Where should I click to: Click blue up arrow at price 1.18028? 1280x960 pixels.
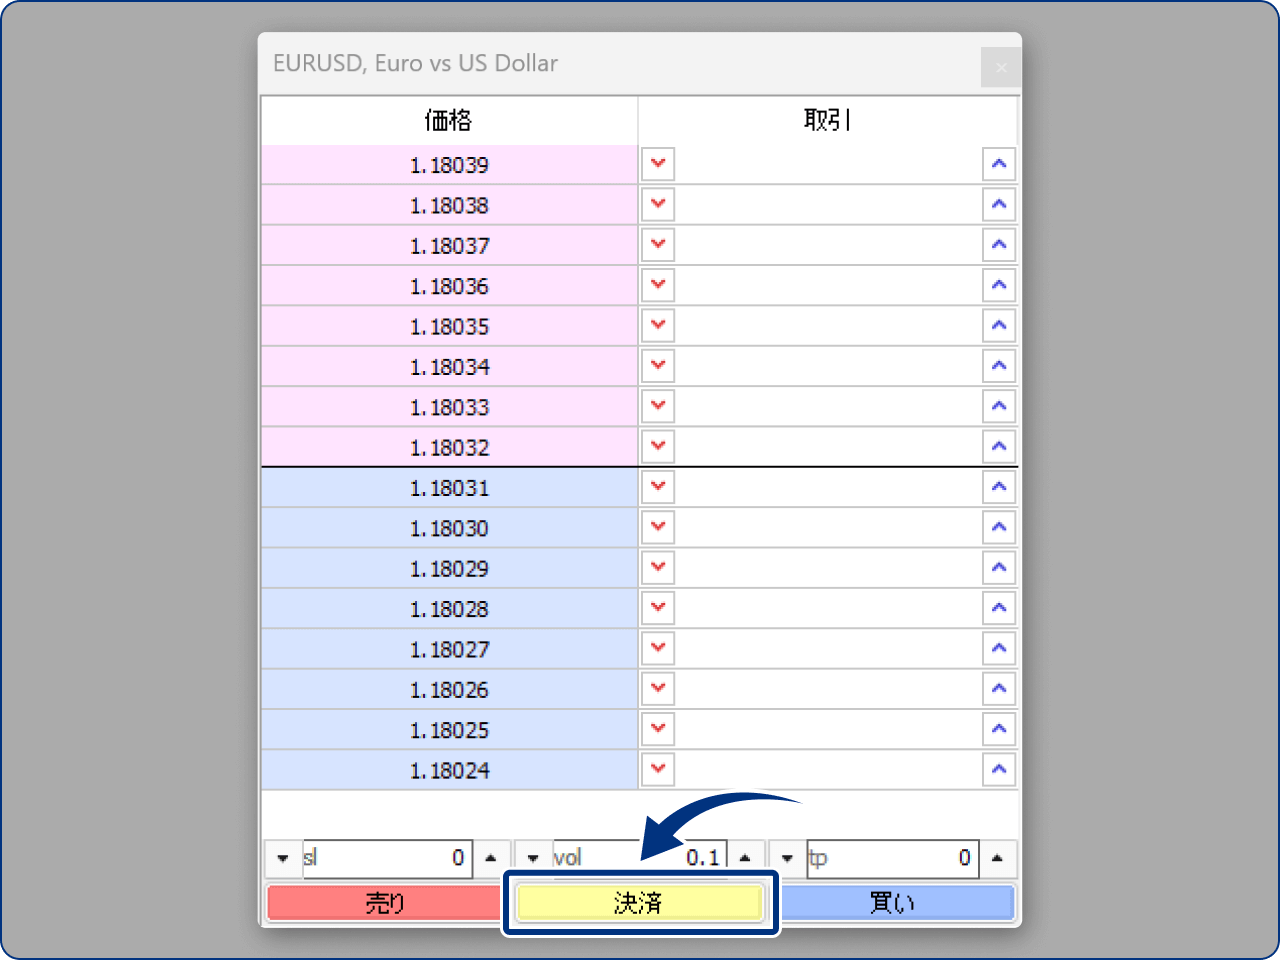[x=998, y=608]
